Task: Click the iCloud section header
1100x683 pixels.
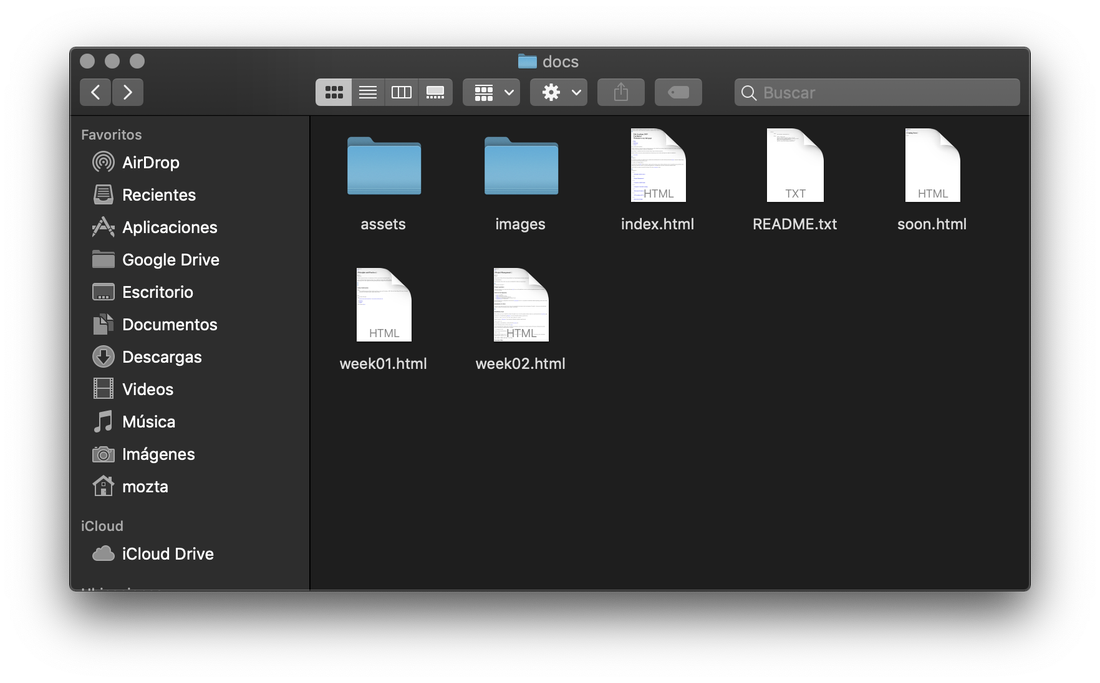Action: click(102, 526)
